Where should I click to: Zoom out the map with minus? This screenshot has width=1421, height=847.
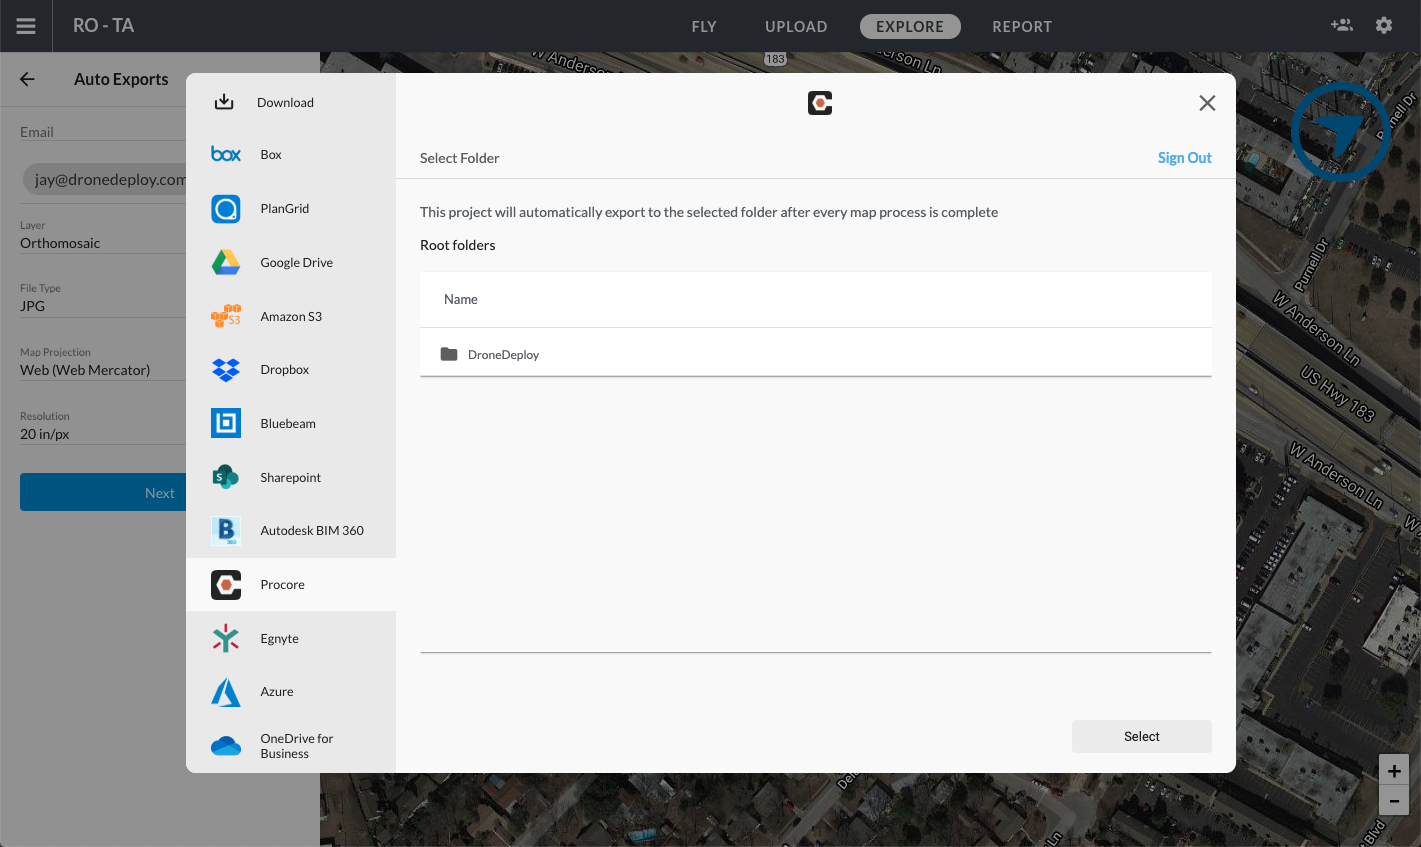point(1394,800)
